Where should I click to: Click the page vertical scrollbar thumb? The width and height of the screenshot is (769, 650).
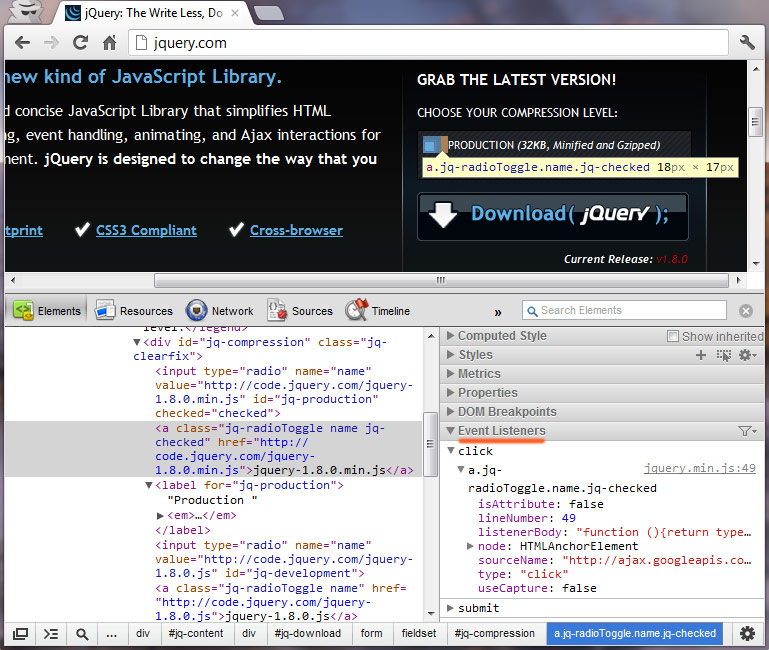[755, 122]
